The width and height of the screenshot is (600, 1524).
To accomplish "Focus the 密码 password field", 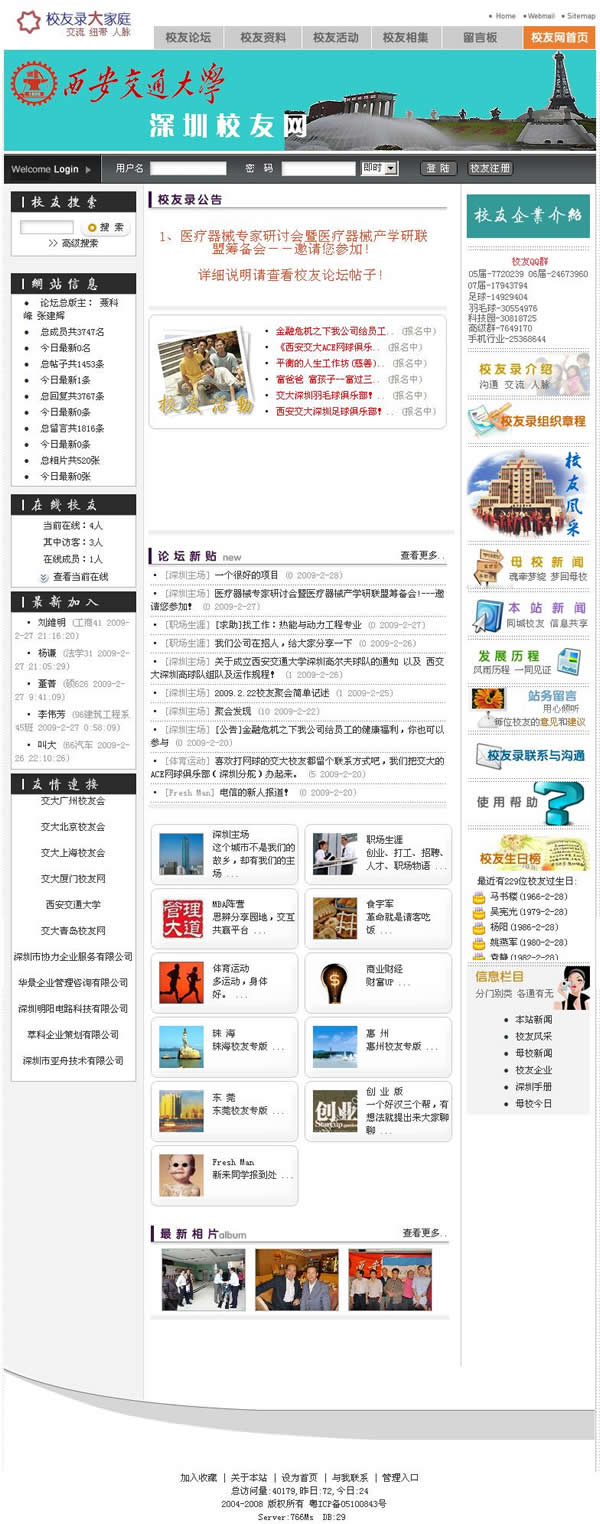I will click(x=318, y=169).
